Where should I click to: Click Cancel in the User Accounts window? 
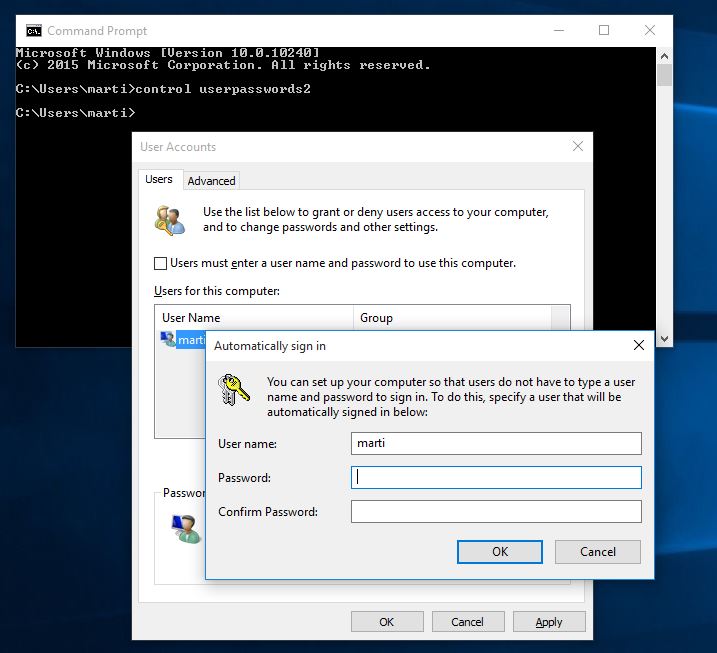(x=468, y=622)
